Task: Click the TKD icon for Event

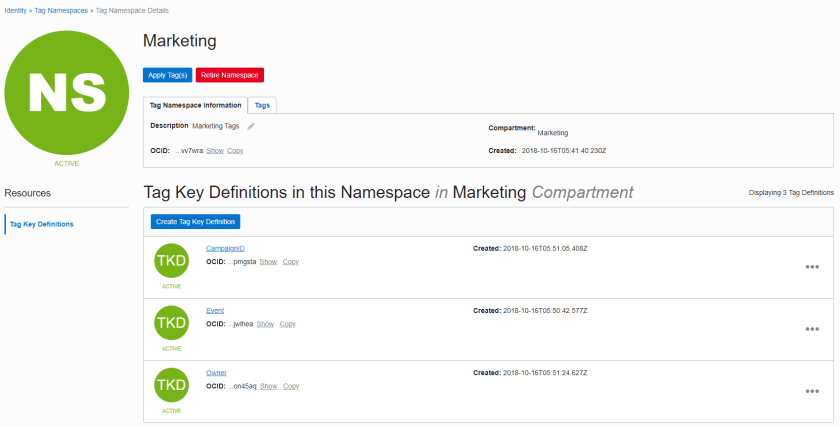Action: point(171,323)
